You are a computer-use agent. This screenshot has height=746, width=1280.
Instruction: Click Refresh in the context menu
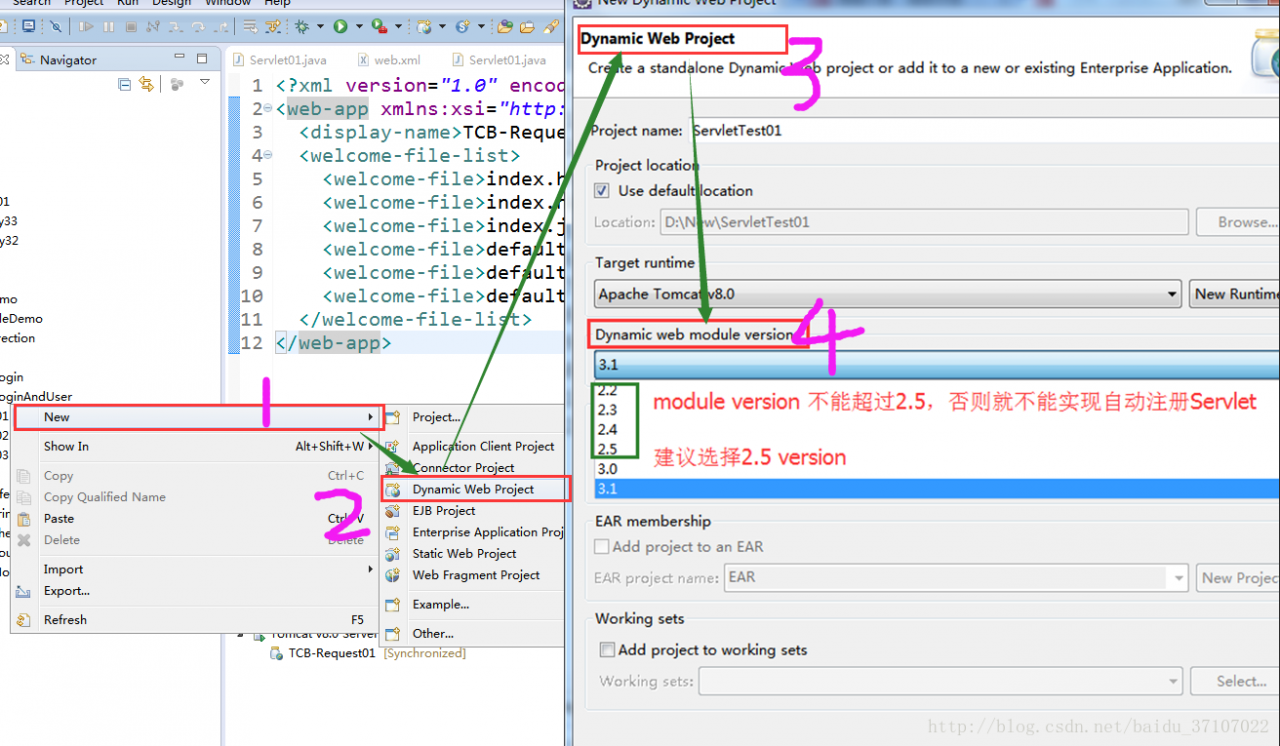[x=196, y=620]
